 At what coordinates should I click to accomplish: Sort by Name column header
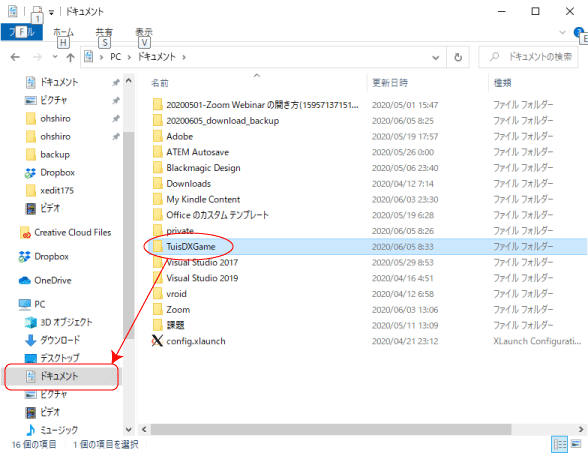coord(160,83)
